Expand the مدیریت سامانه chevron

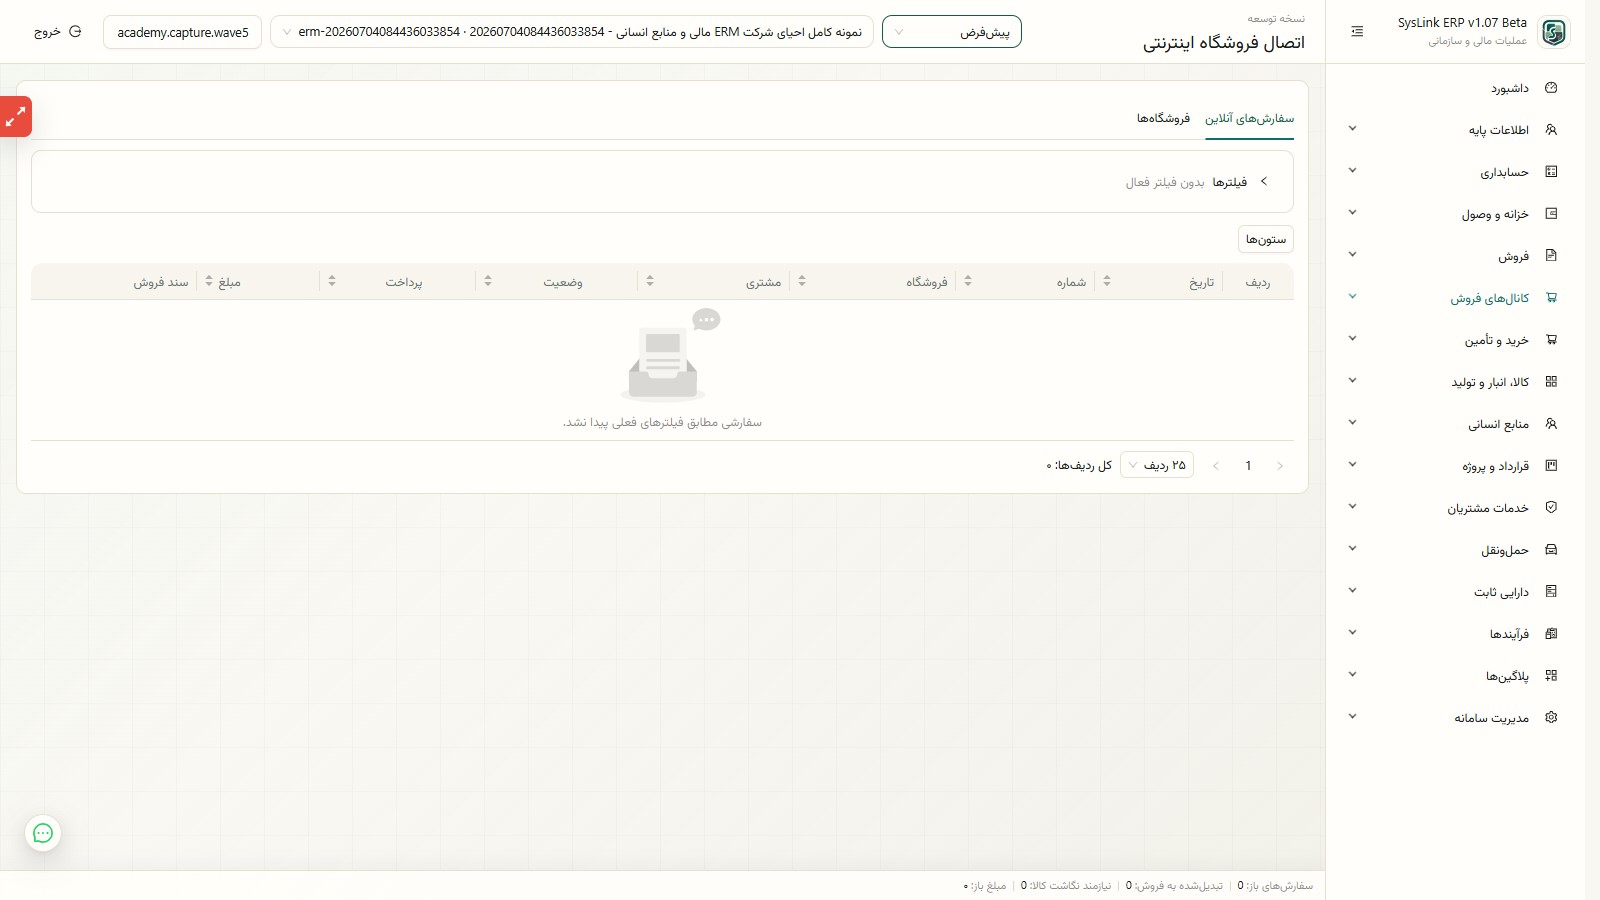click(1352, 717)
